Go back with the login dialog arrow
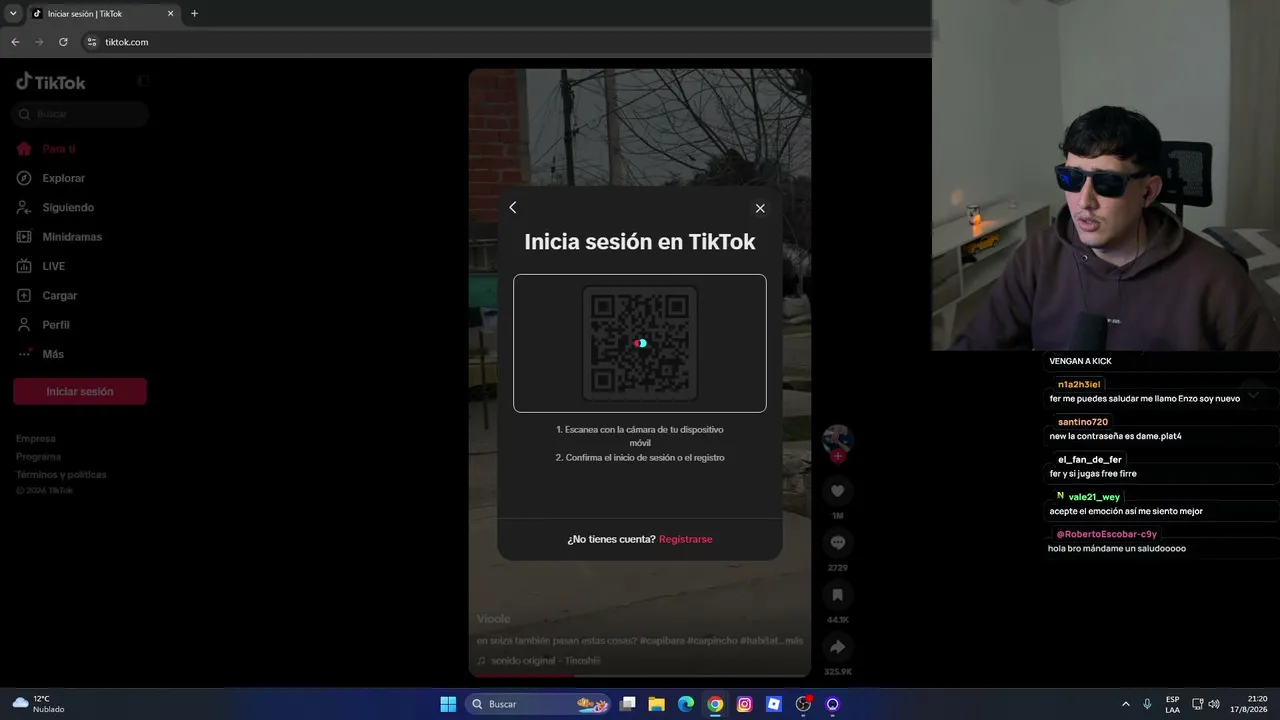 pos(513,207)
